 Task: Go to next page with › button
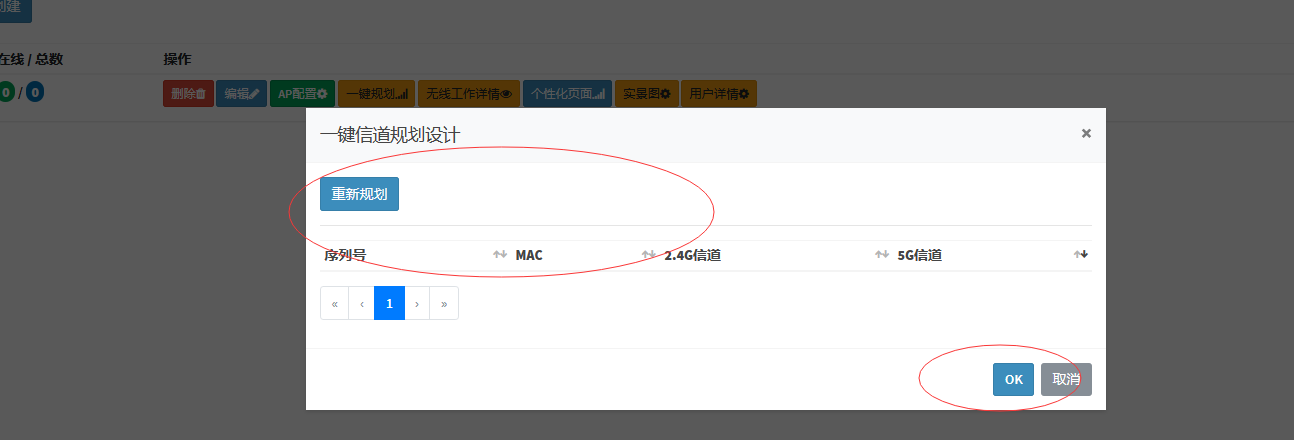click(417, 303)
